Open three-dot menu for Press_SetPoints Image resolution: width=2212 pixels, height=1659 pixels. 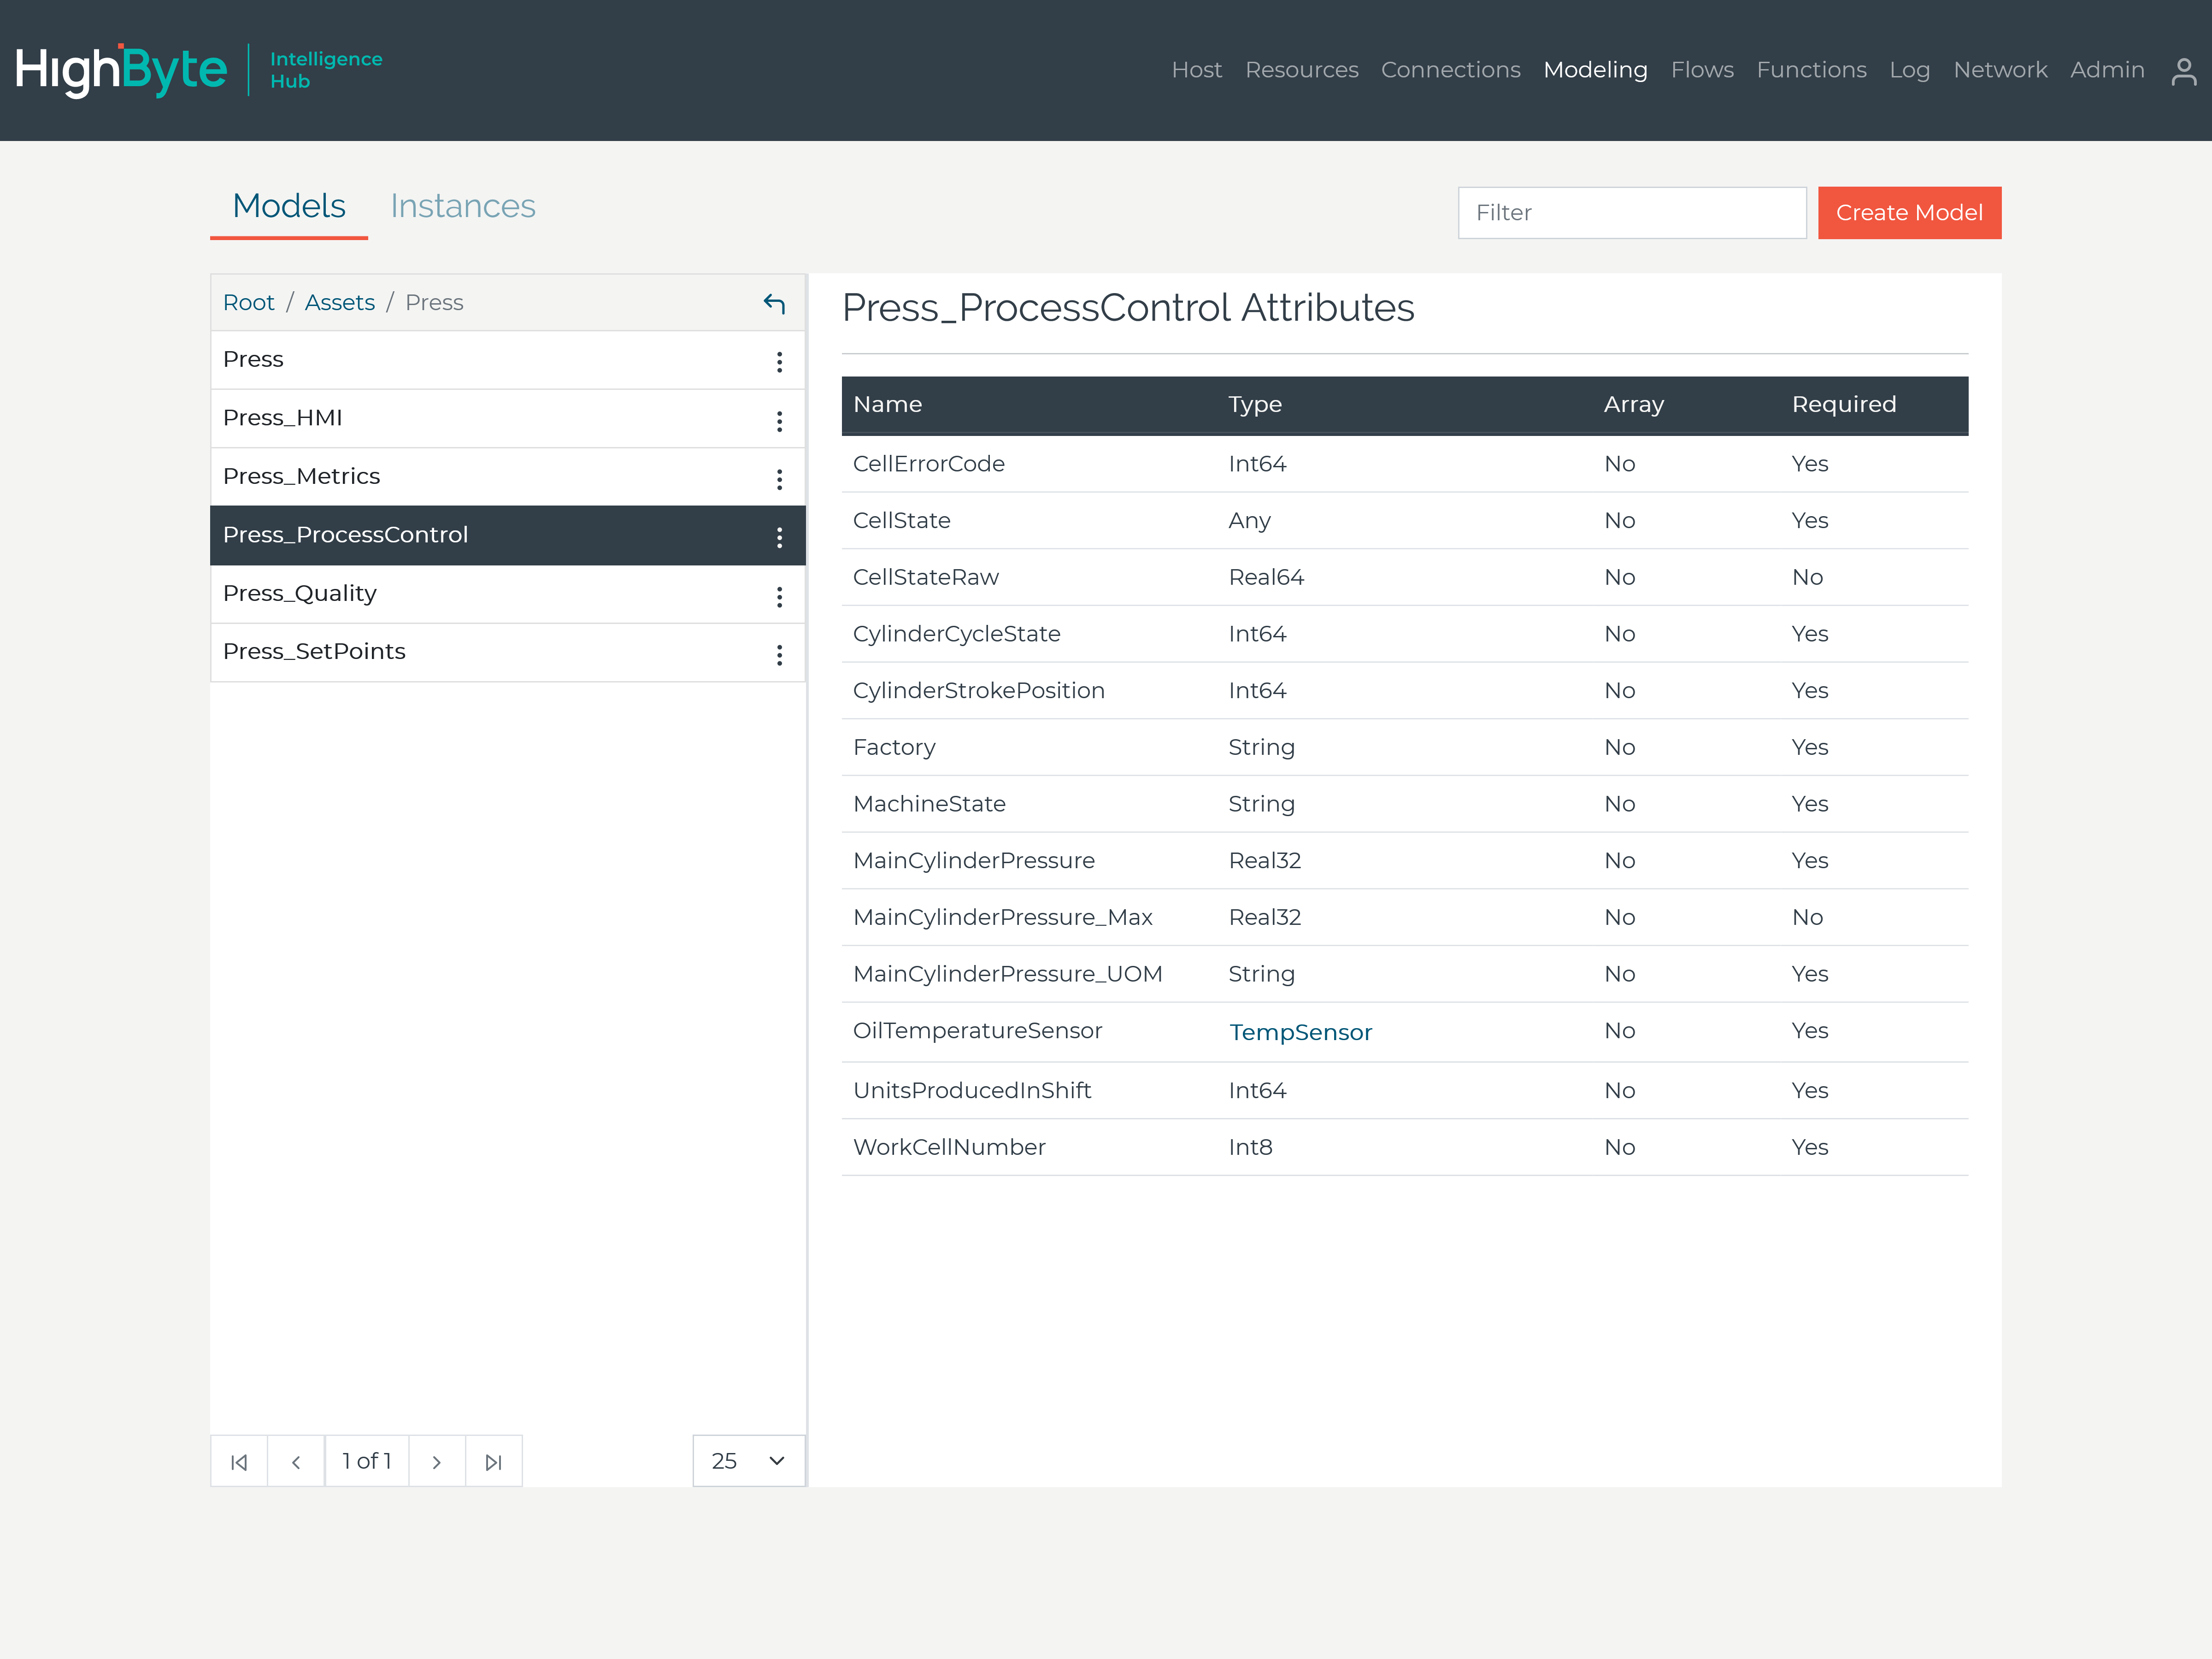click(x=779, y=655)
